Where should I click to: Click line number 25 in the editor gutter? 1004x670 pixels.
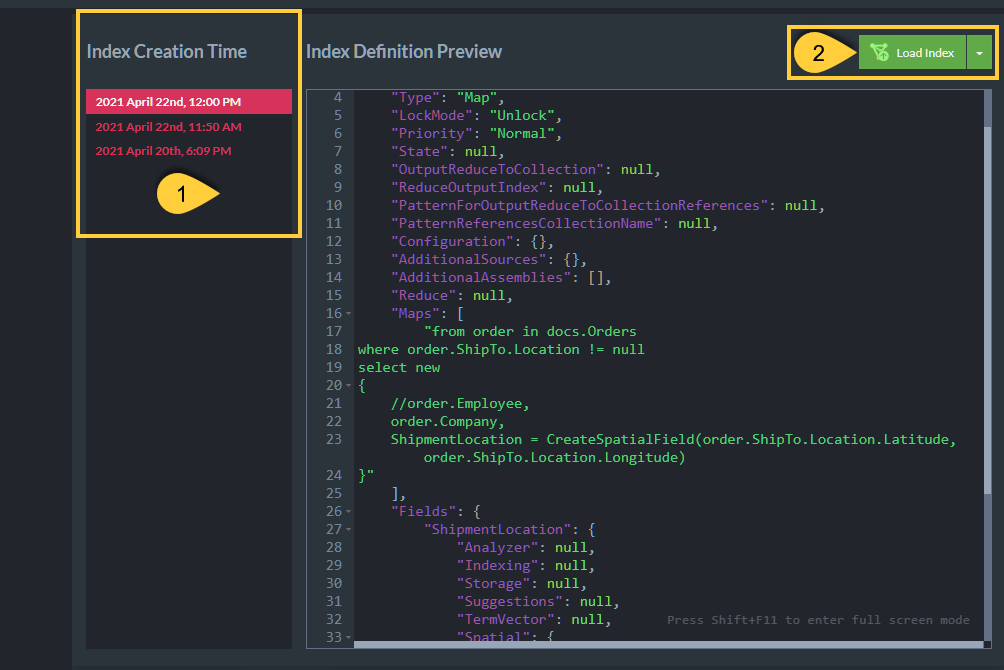[334, 493]
